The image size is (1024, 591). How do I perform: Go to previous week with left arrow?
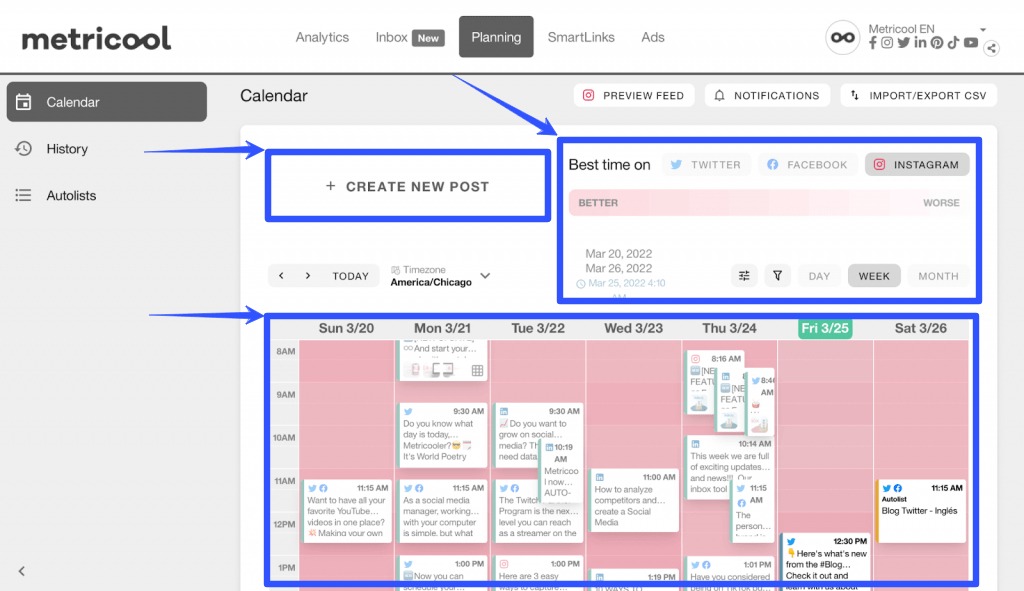[x=282, y=276]
